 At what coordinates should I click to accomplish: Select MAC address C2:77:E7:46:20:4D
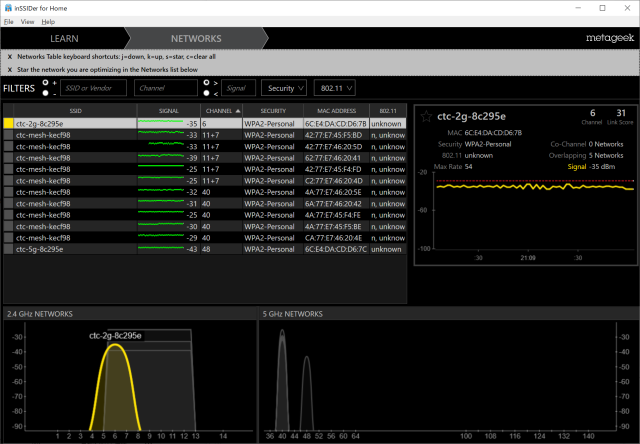pos(333,181)
